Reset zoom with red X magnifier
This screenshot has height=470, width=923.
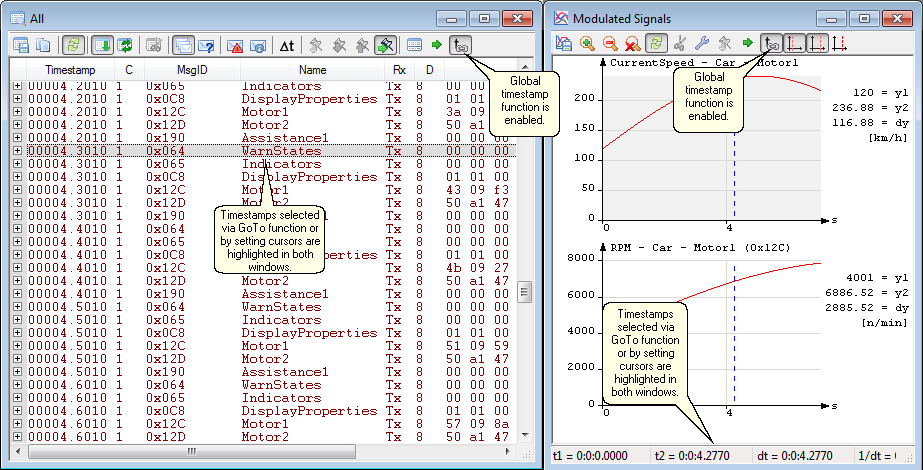632,43
